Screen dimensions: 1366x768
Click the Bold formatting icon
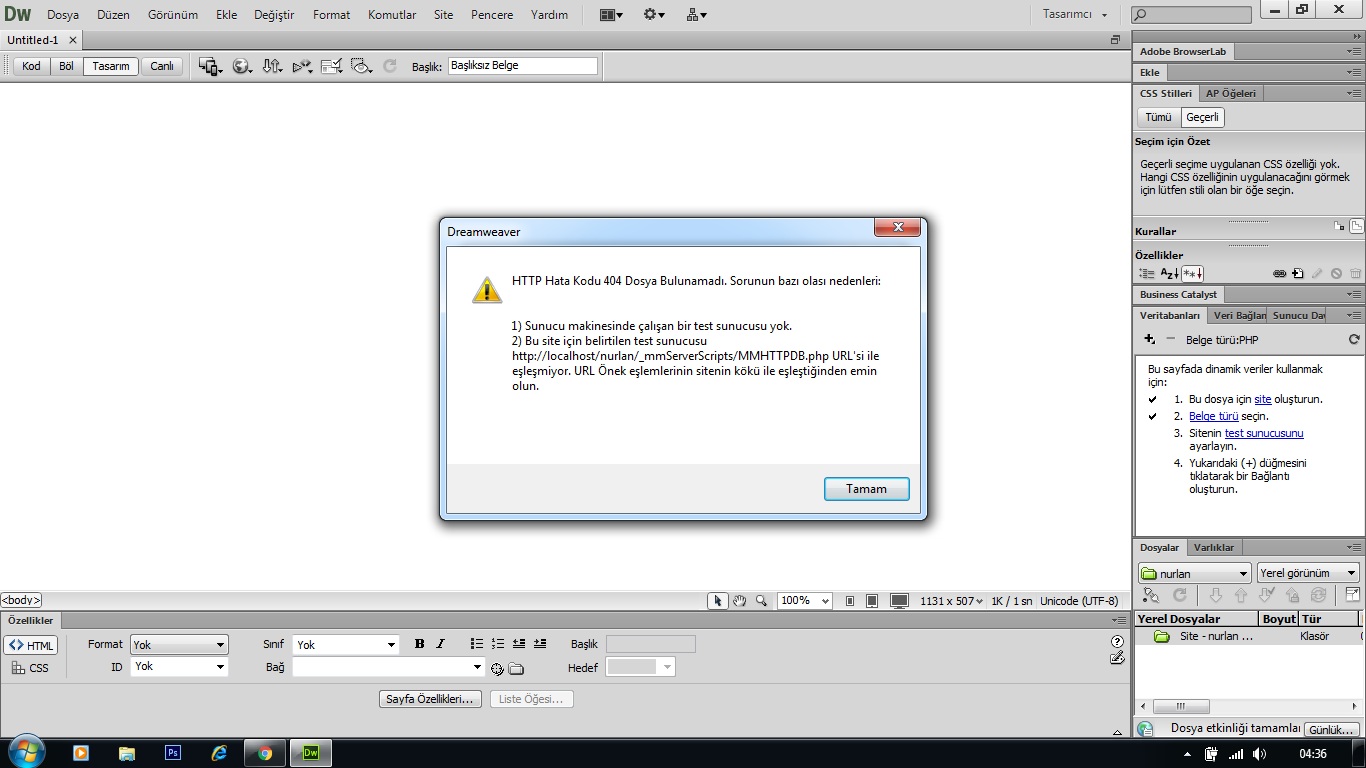(419, 644)
